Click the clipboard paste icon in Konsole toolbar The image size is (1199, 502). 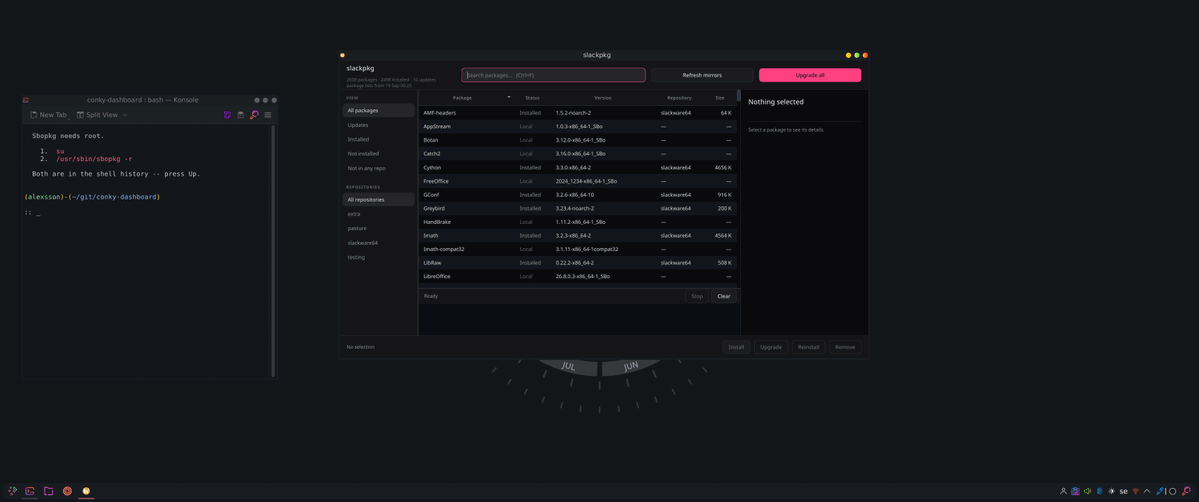tap(240, 115)
